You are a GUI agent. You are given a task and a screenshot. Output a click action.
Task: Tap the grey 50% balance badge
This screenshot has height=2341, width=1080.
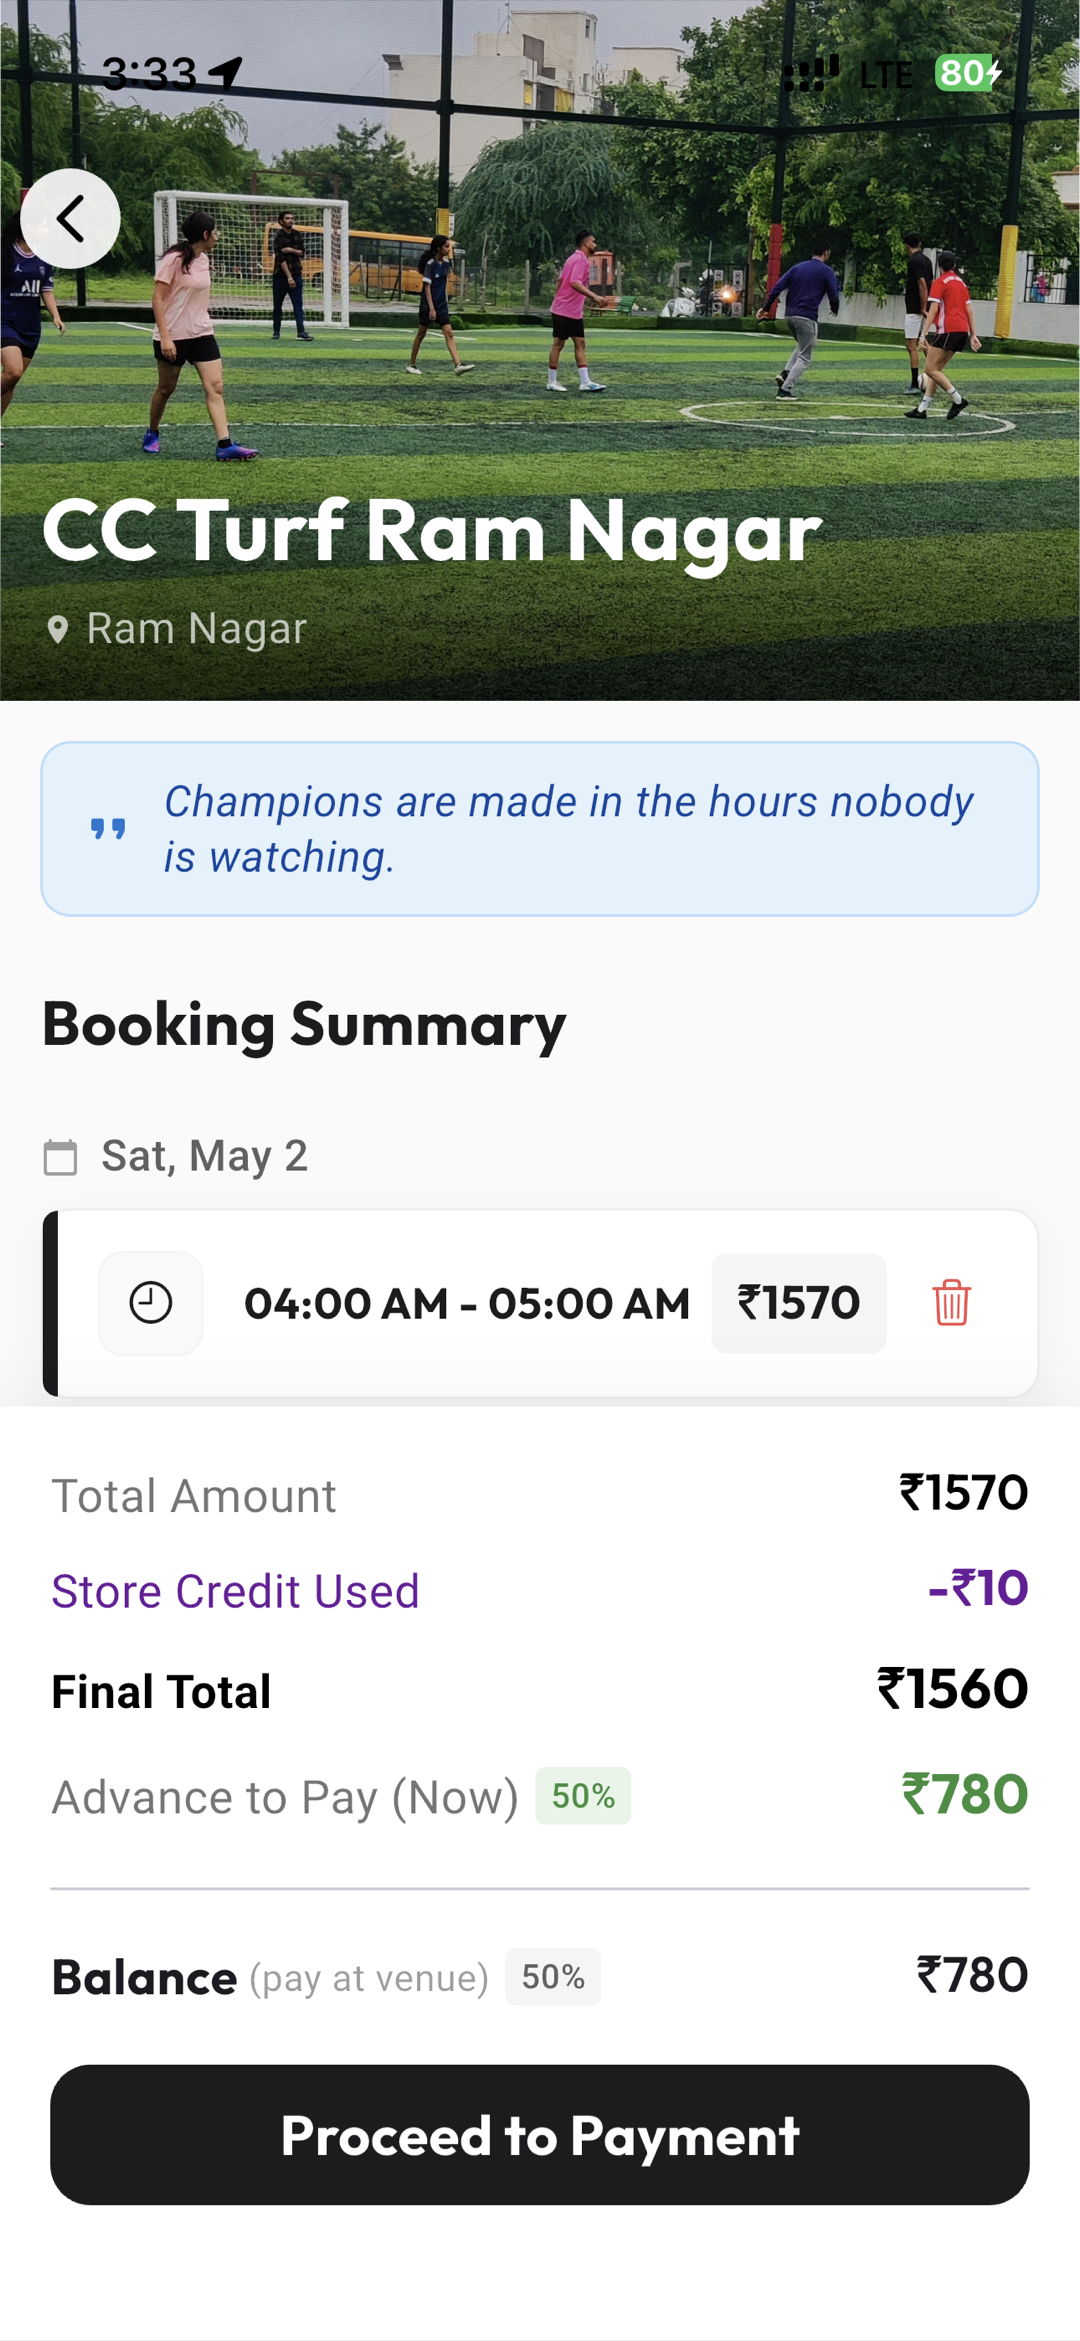coord(553,1977)
